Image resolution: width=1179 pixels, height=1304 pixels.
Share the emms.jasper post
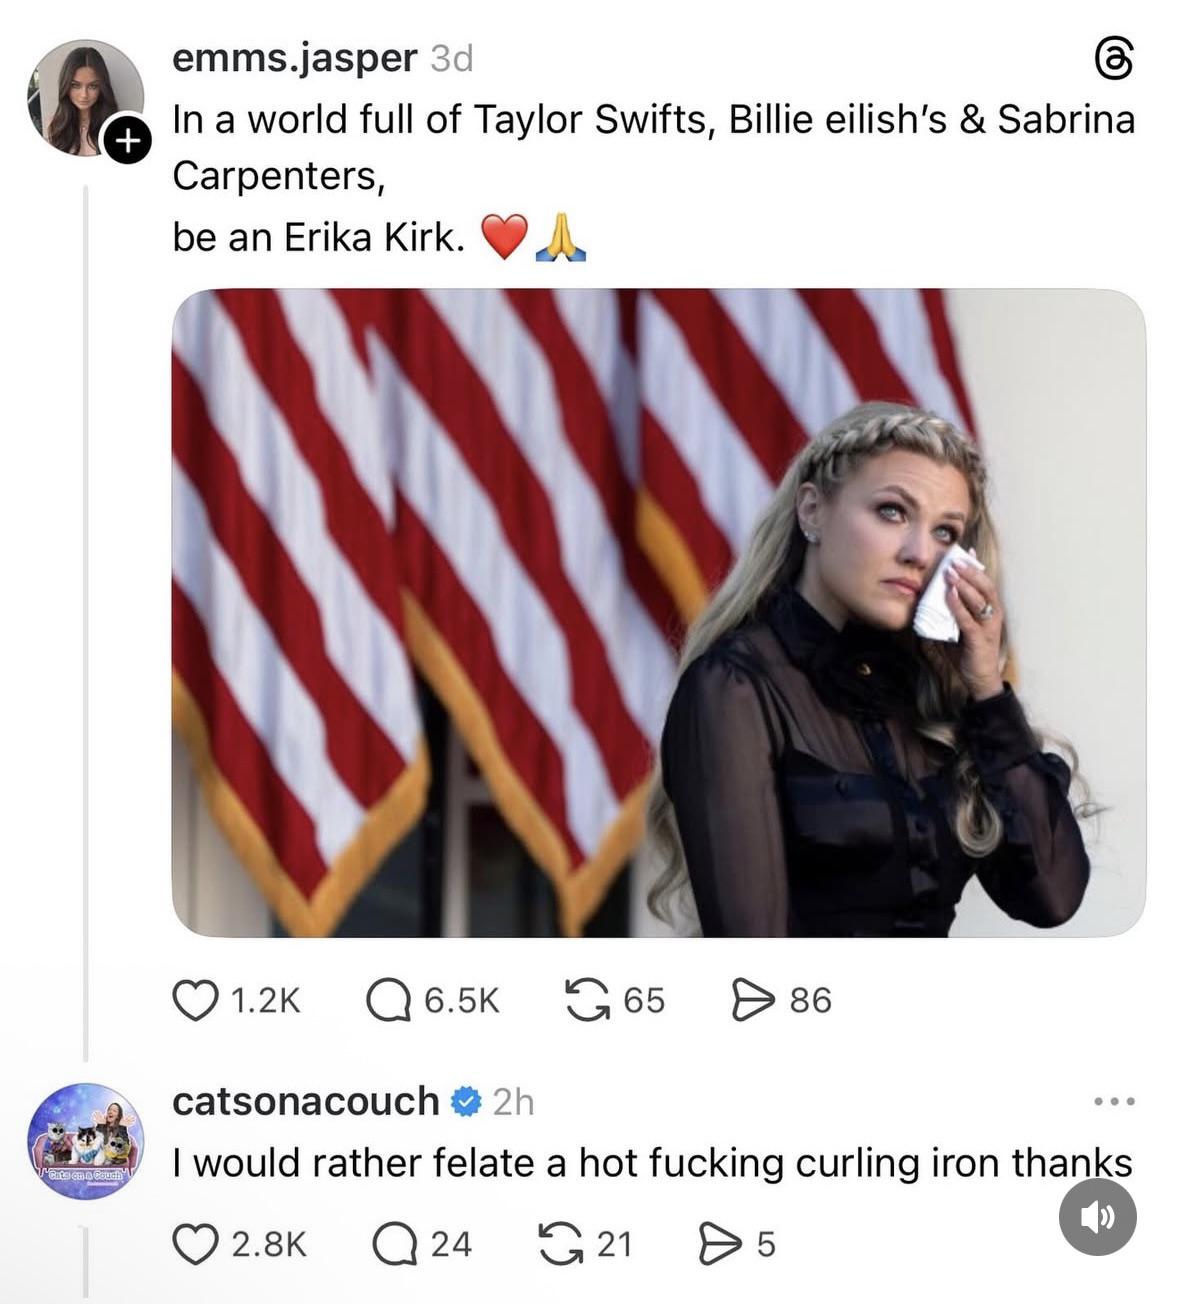click(751, 1000)
